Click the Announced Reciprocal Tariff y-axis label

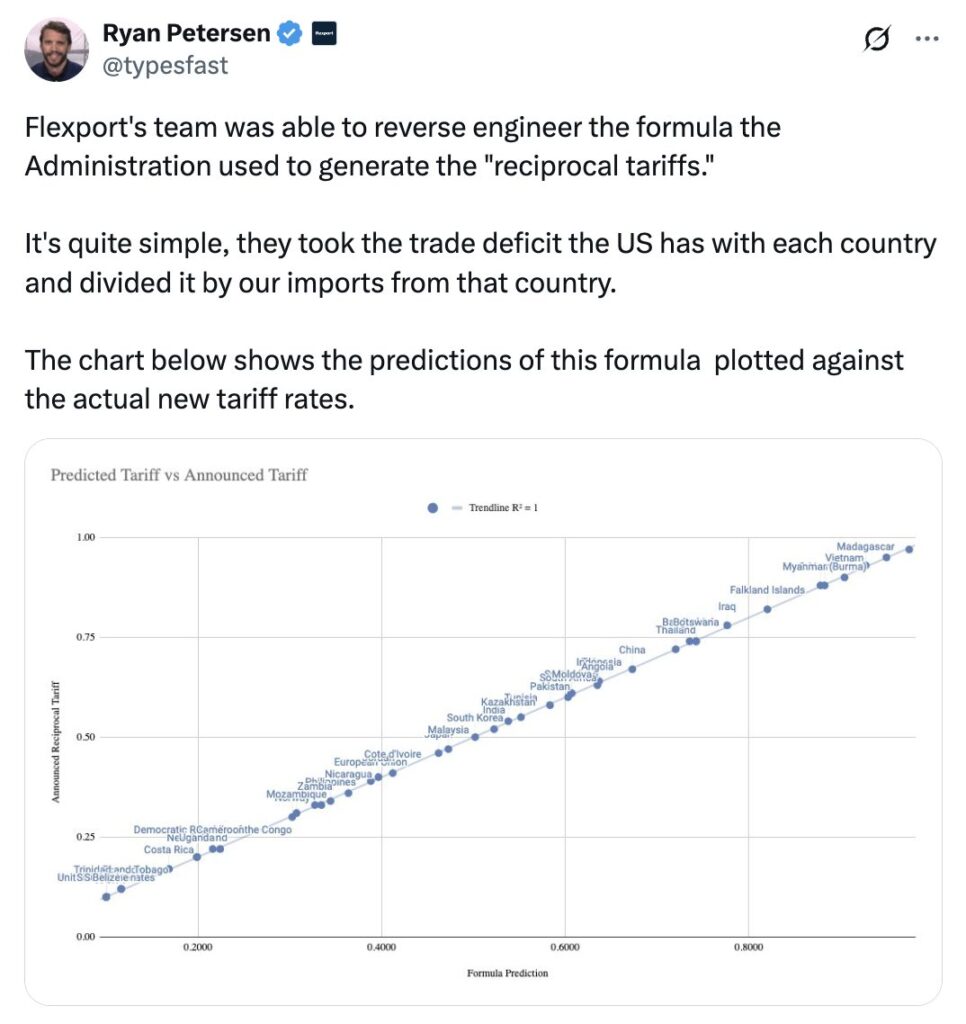57,741
